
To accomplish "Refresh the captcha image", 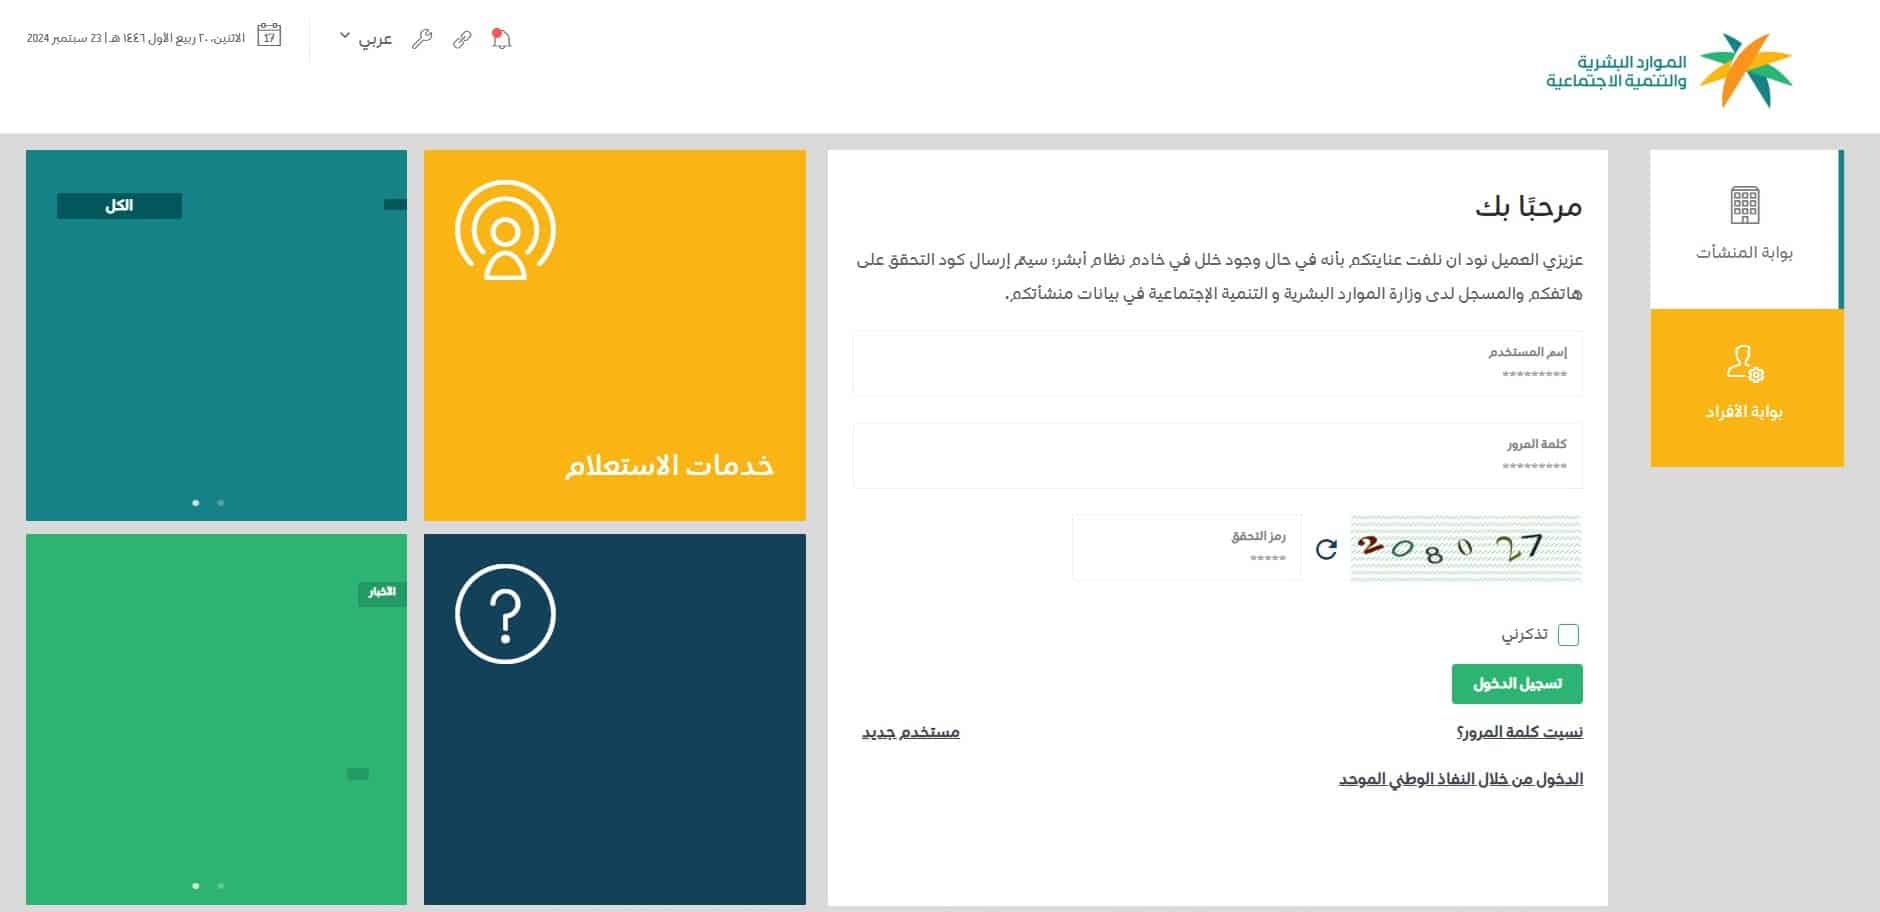I will pyautogui.click(x=1326, y=549).
